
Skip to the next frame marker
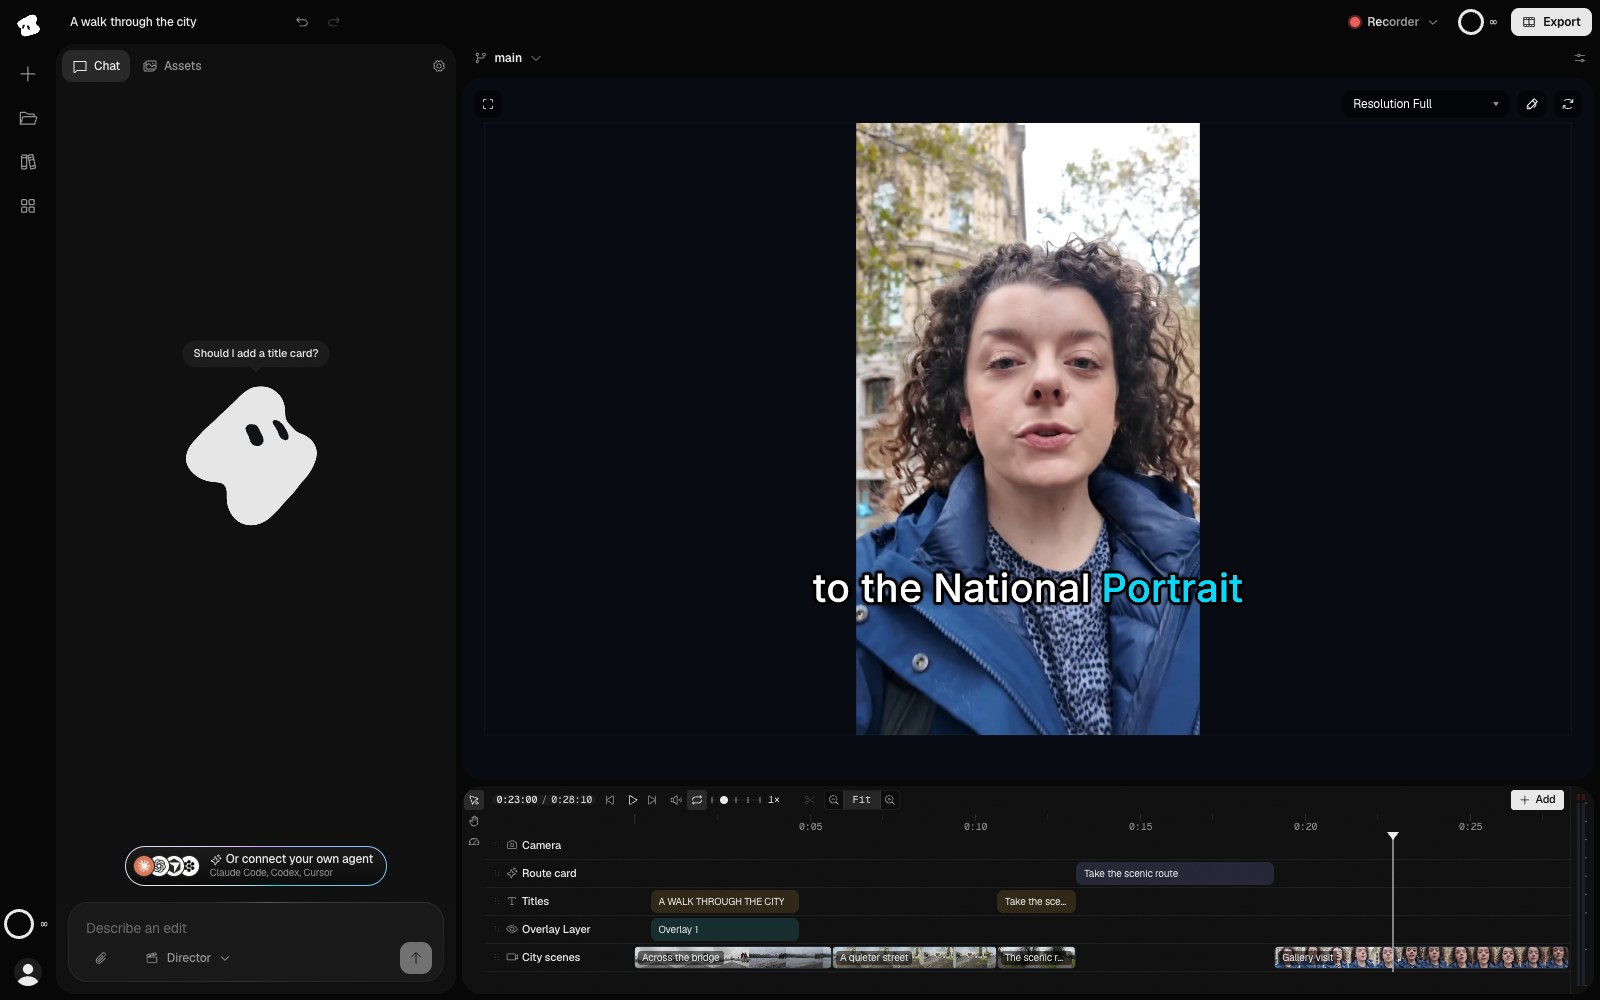(652, 800)
